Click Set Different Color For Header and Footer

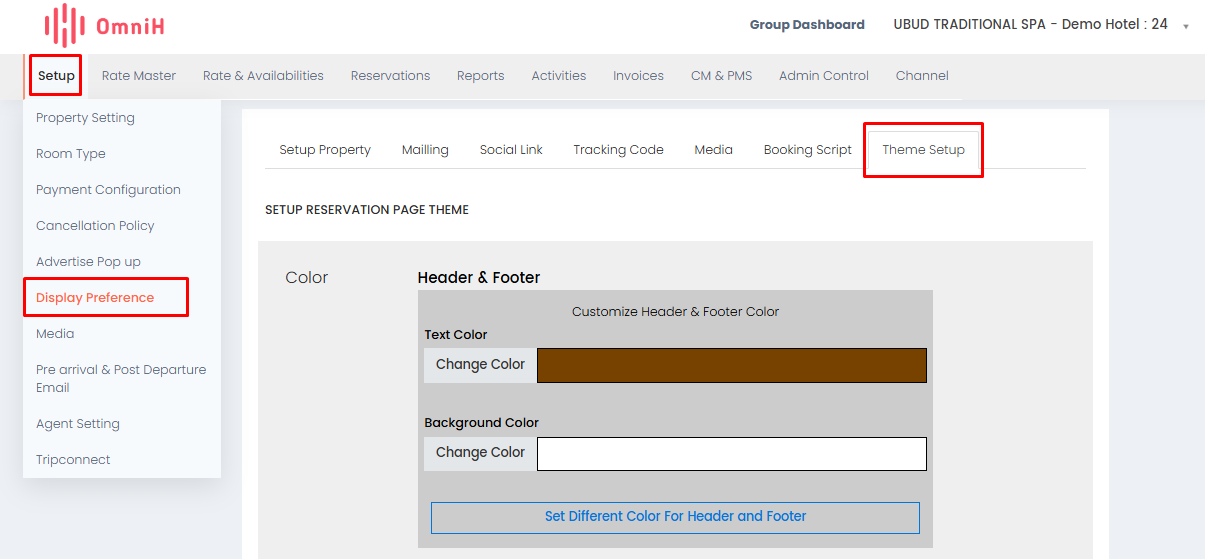[x=675, y=517]
